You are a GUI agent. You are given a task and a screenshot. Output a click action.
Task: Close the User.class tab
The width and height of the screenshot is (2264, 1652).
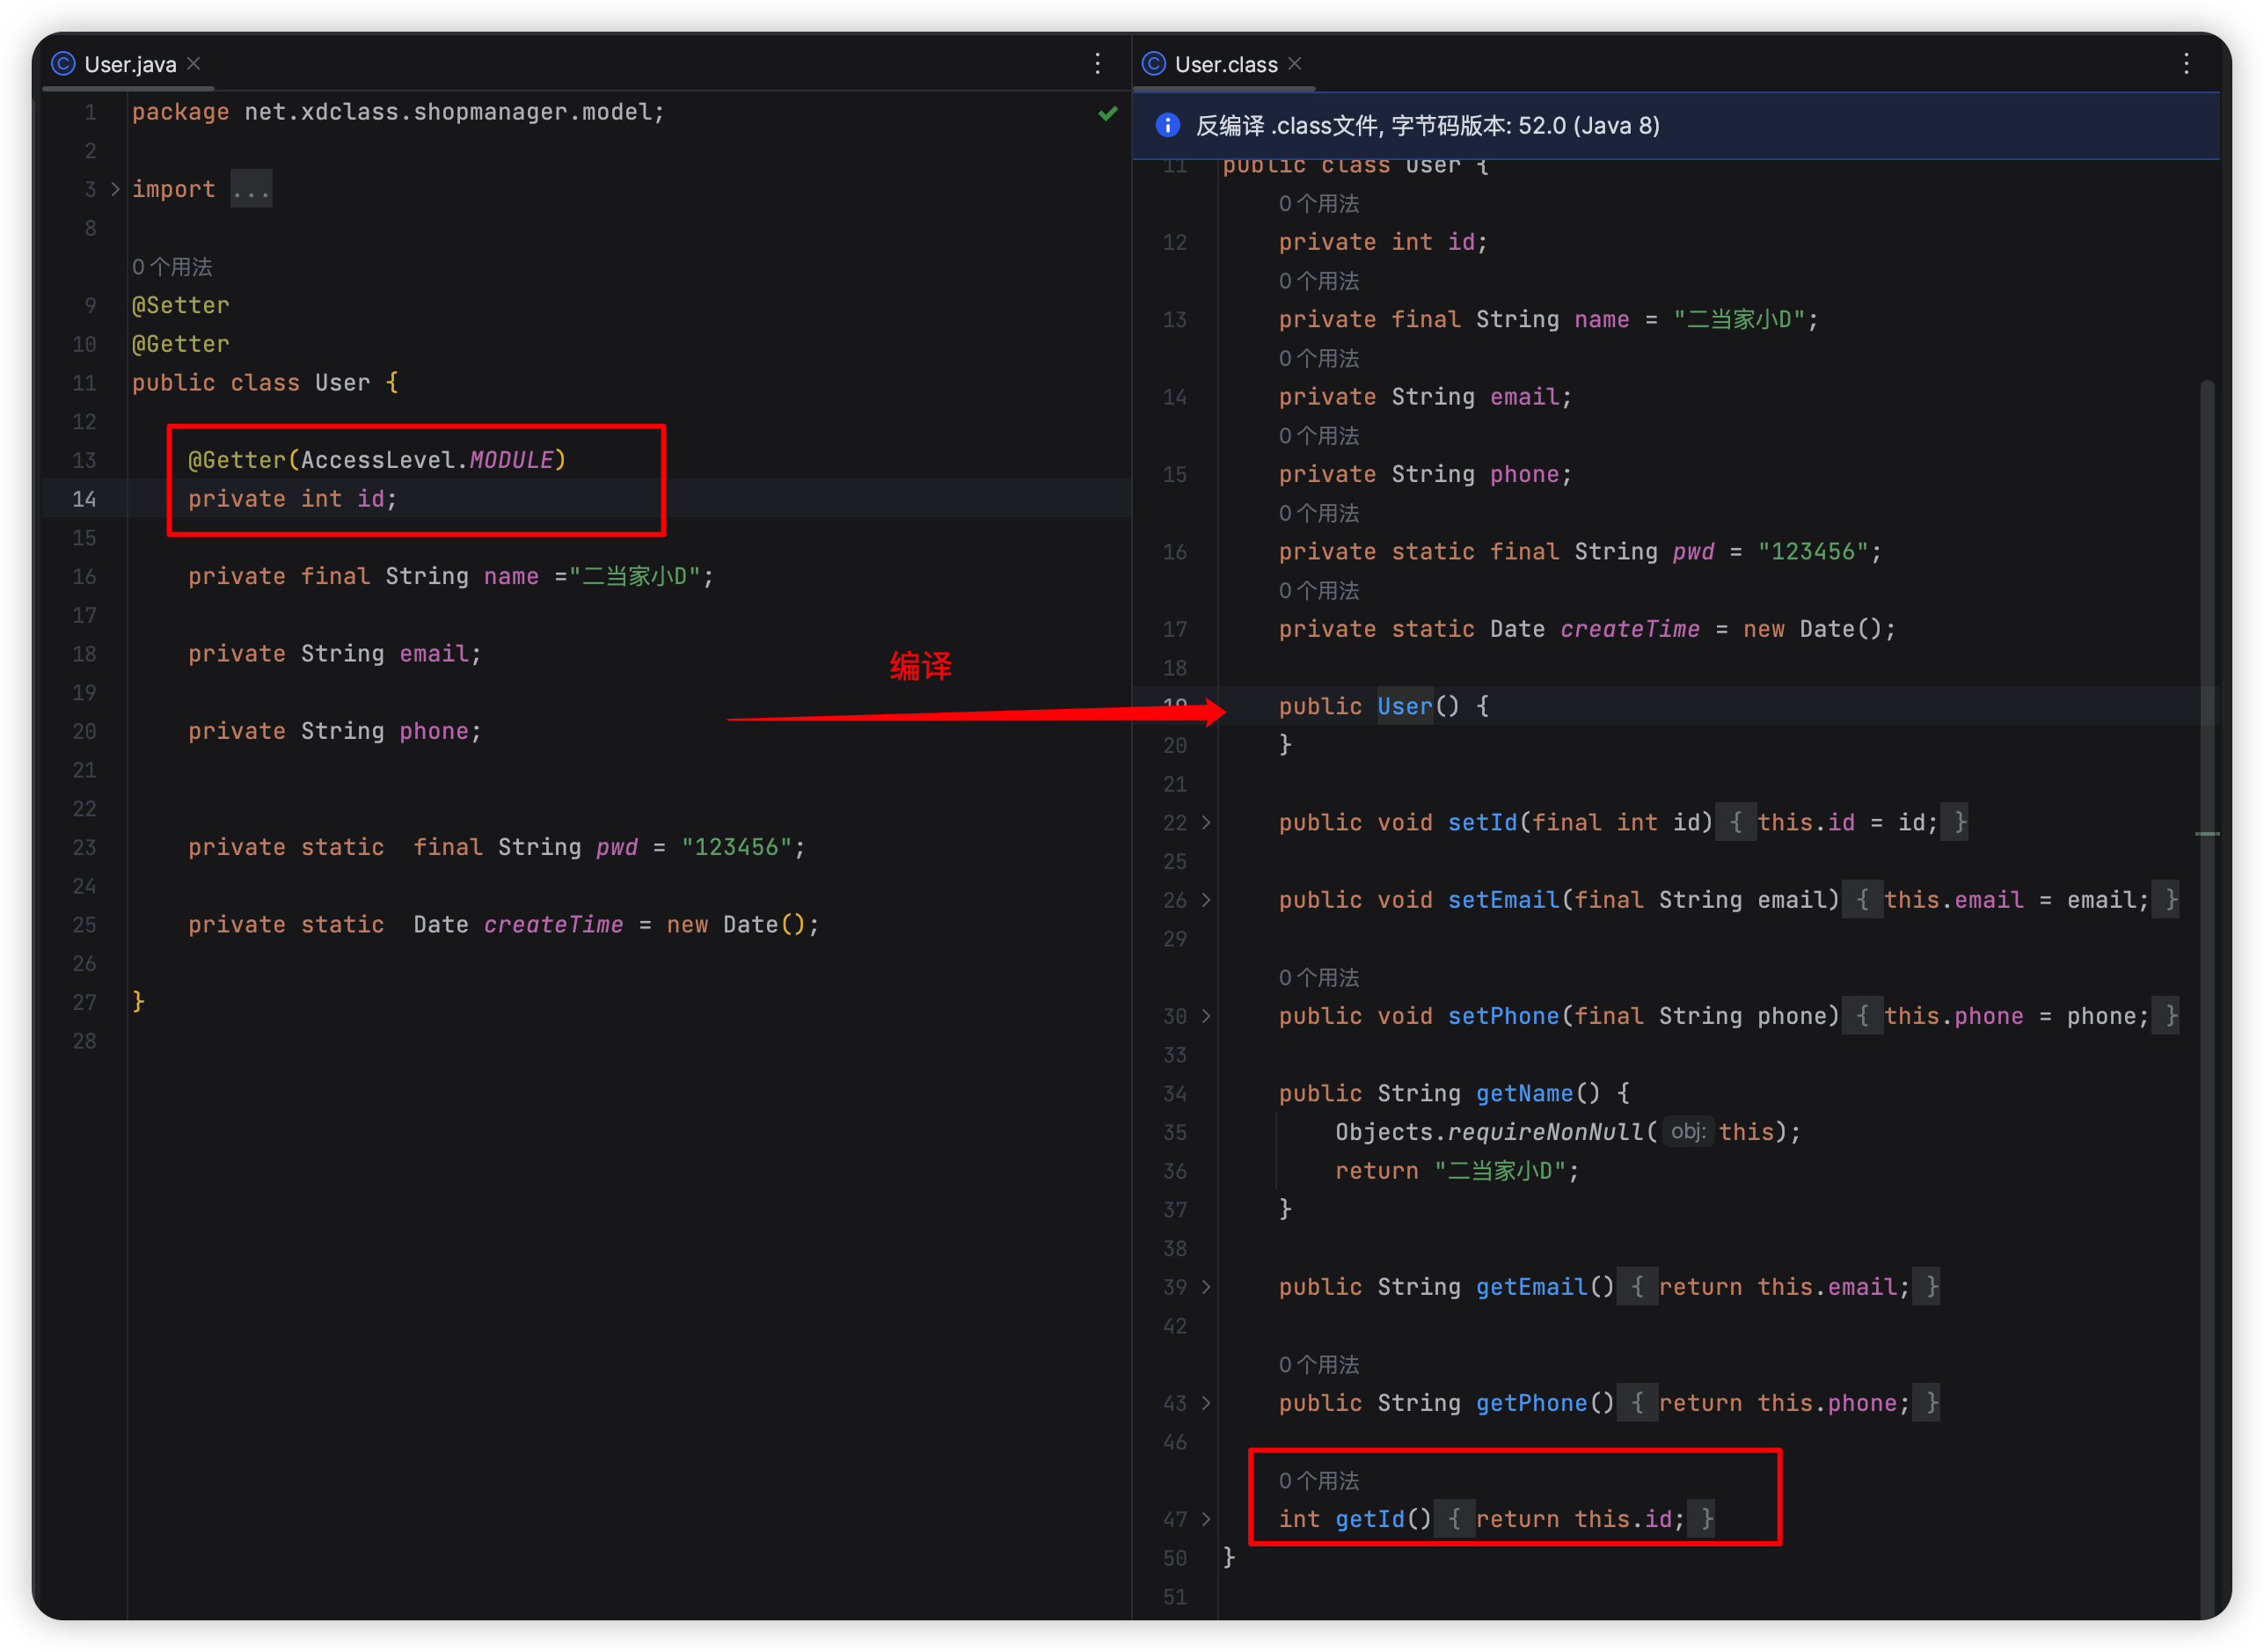tap(1295, 64)
